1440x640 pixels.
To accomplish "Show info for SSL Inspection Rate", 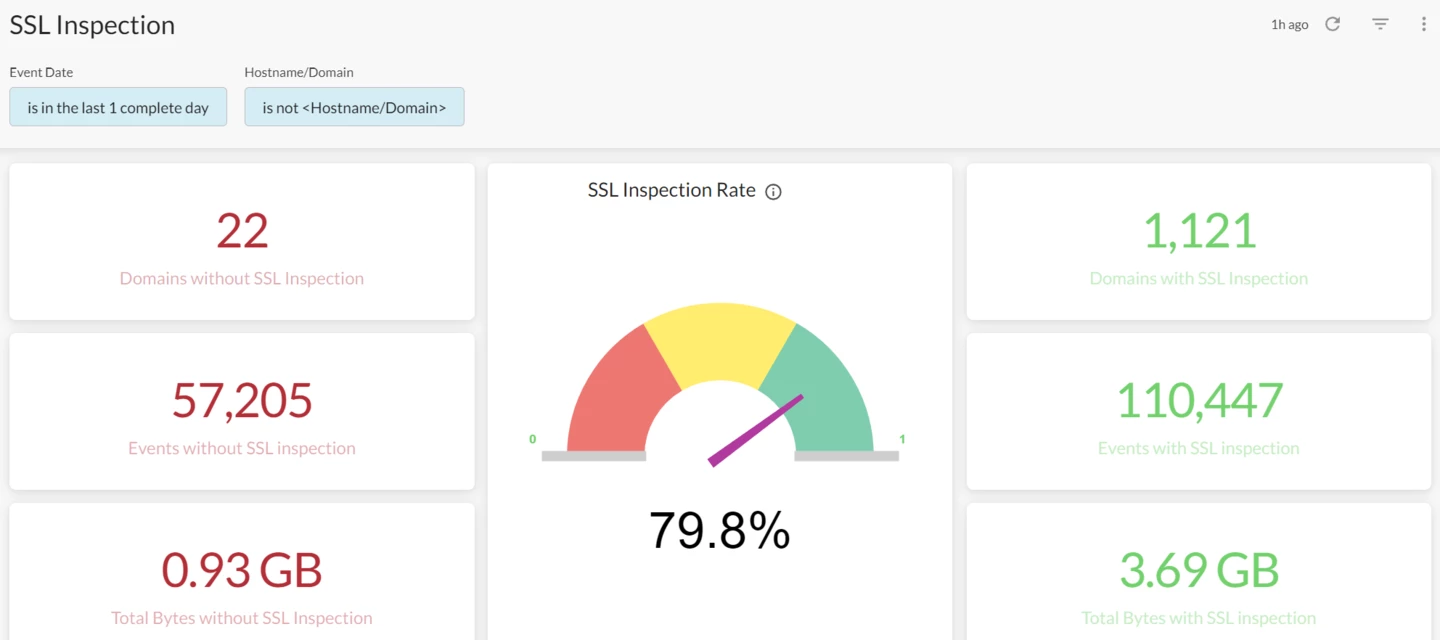I will (773, 192).
